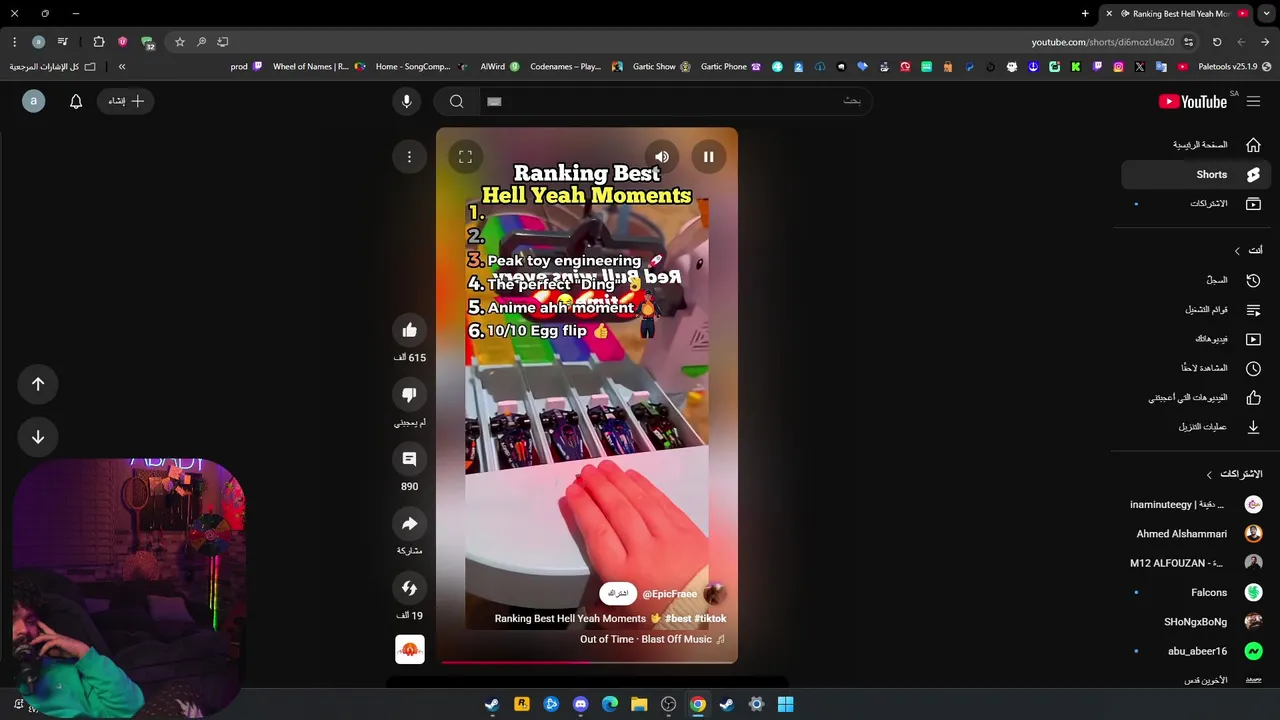Open the browser extensions puzzle icon
The width and height of the screenshot is (1280, 720).
pos(98,42)
